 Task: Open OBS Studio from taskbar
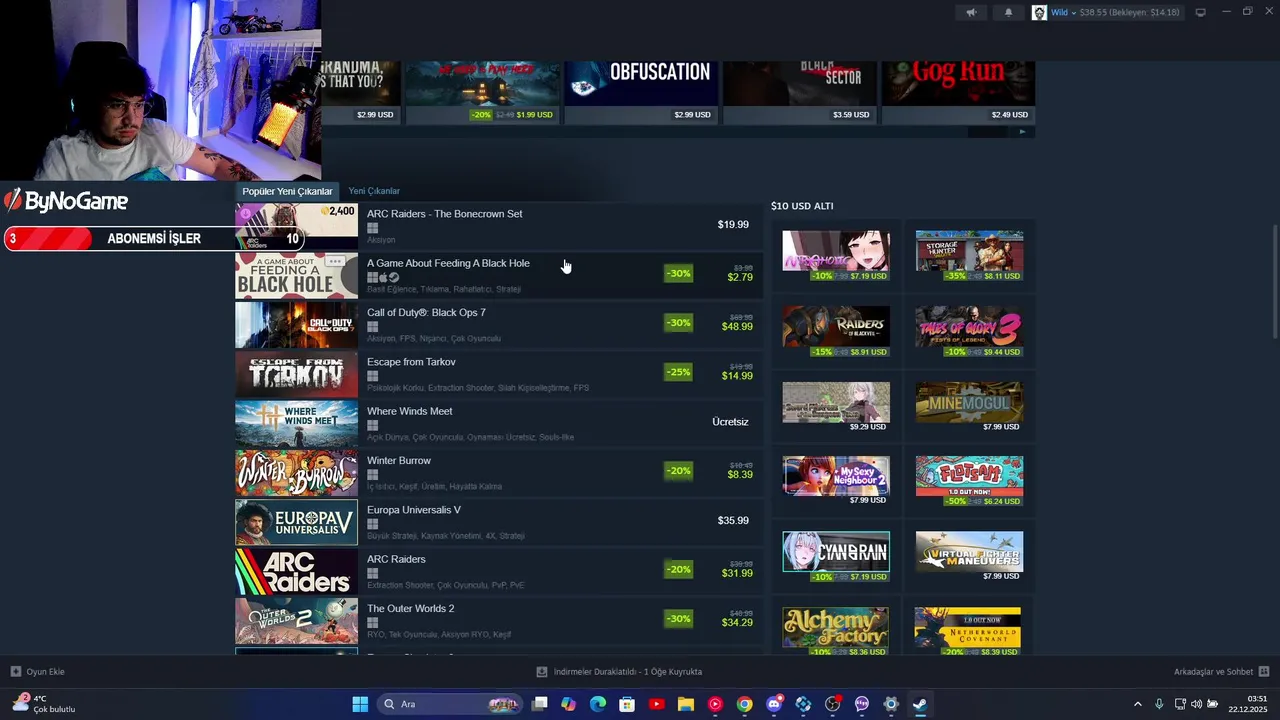point(832,704)
